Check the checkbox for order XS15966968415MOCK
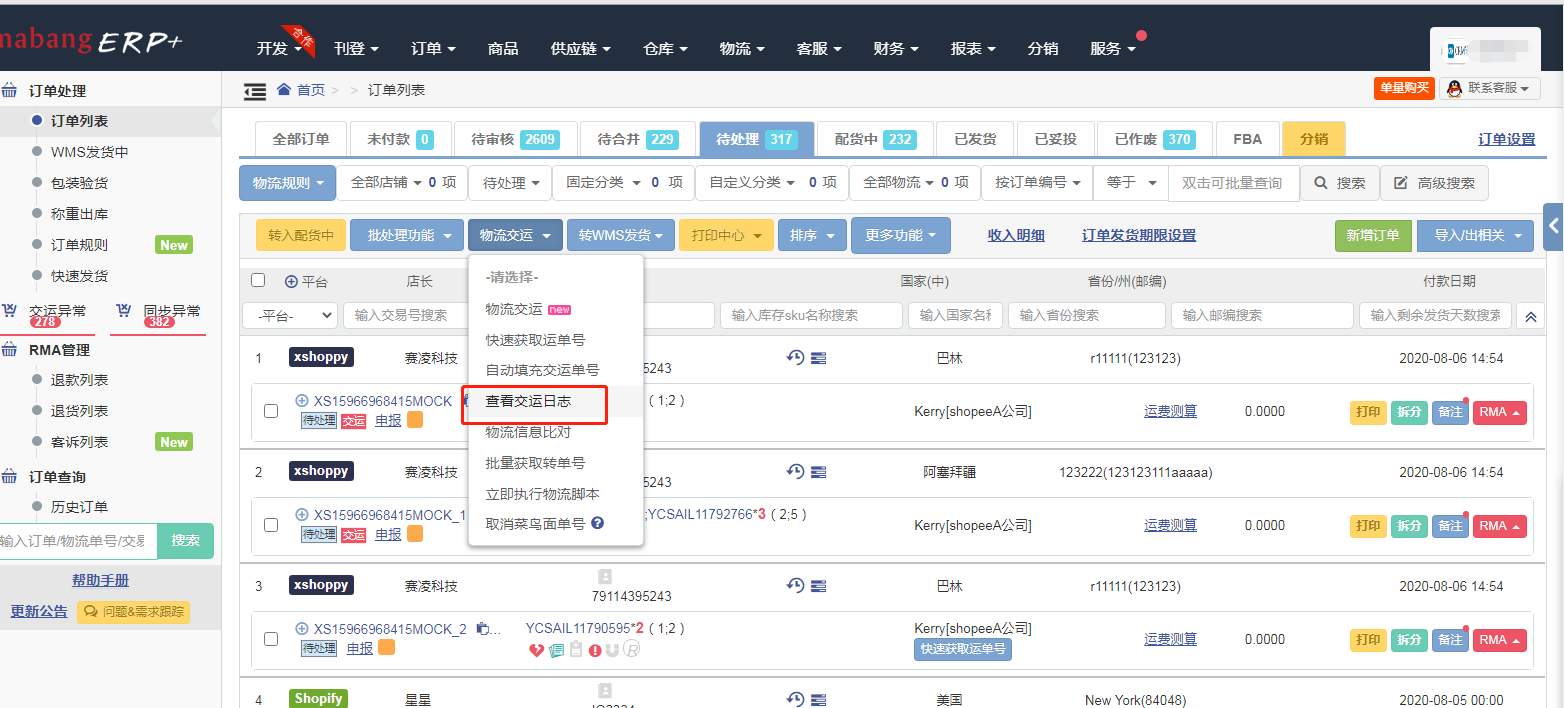Viewport: 1564px width, 708px height. tap(271, 411)
